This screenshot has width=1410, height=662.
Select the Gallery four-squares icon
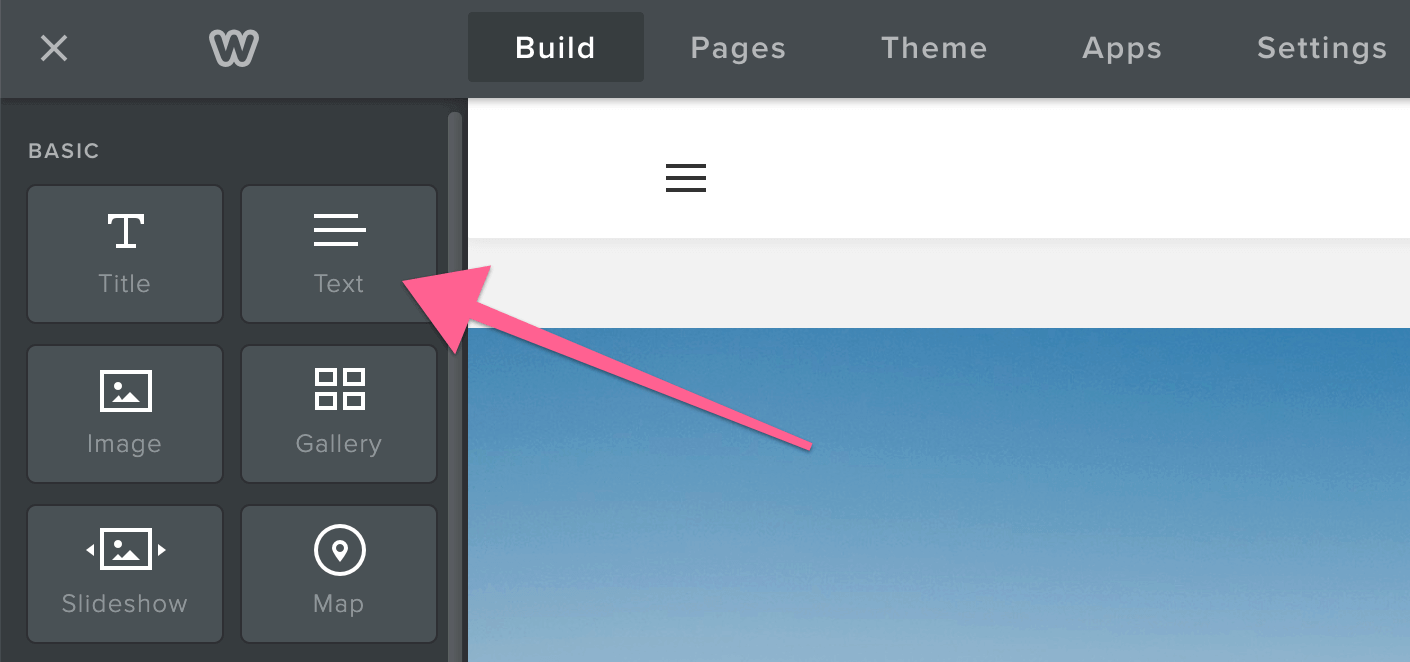pos(339,389)
